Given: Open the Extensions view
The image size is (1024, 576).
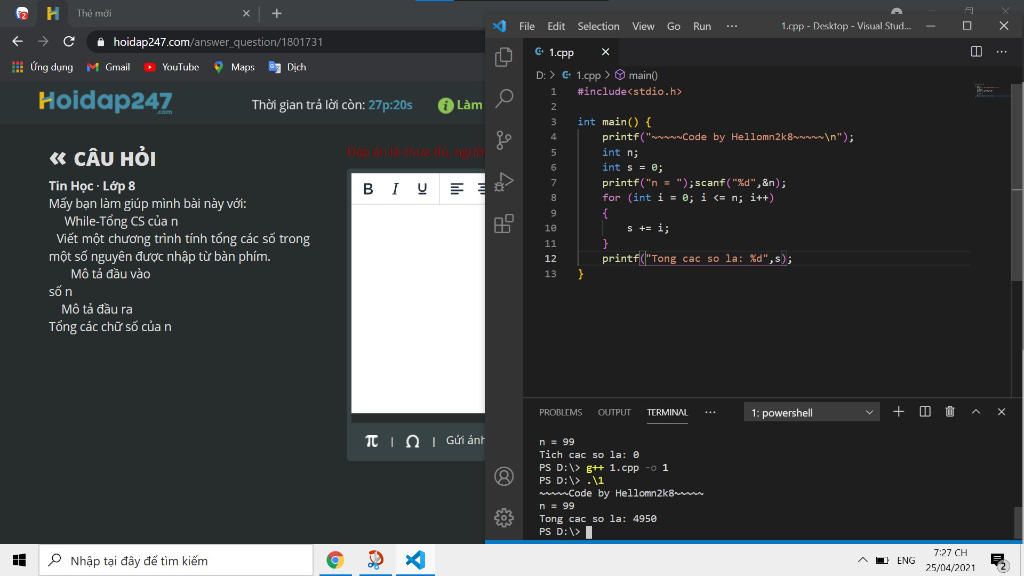Looking at the screenshot, I should coord(504,223).
